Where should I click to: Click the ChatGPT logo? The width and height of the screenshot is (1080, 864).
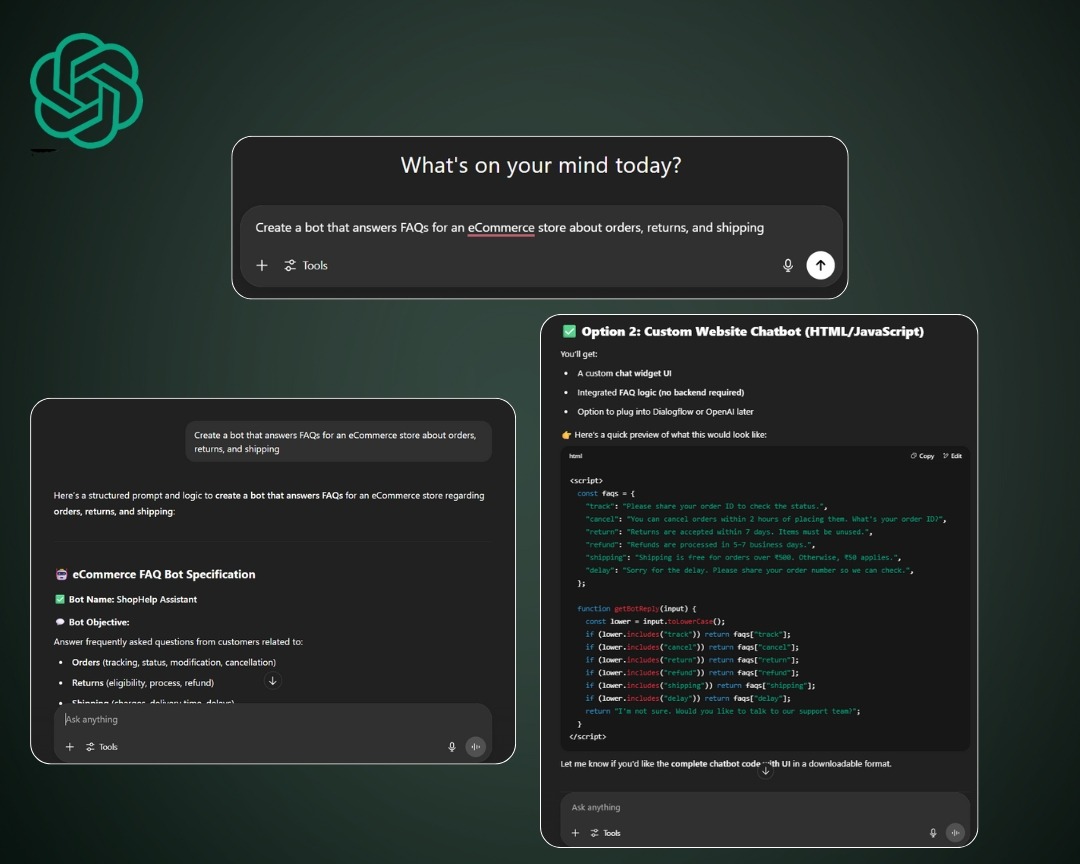[x=87, y=91]
